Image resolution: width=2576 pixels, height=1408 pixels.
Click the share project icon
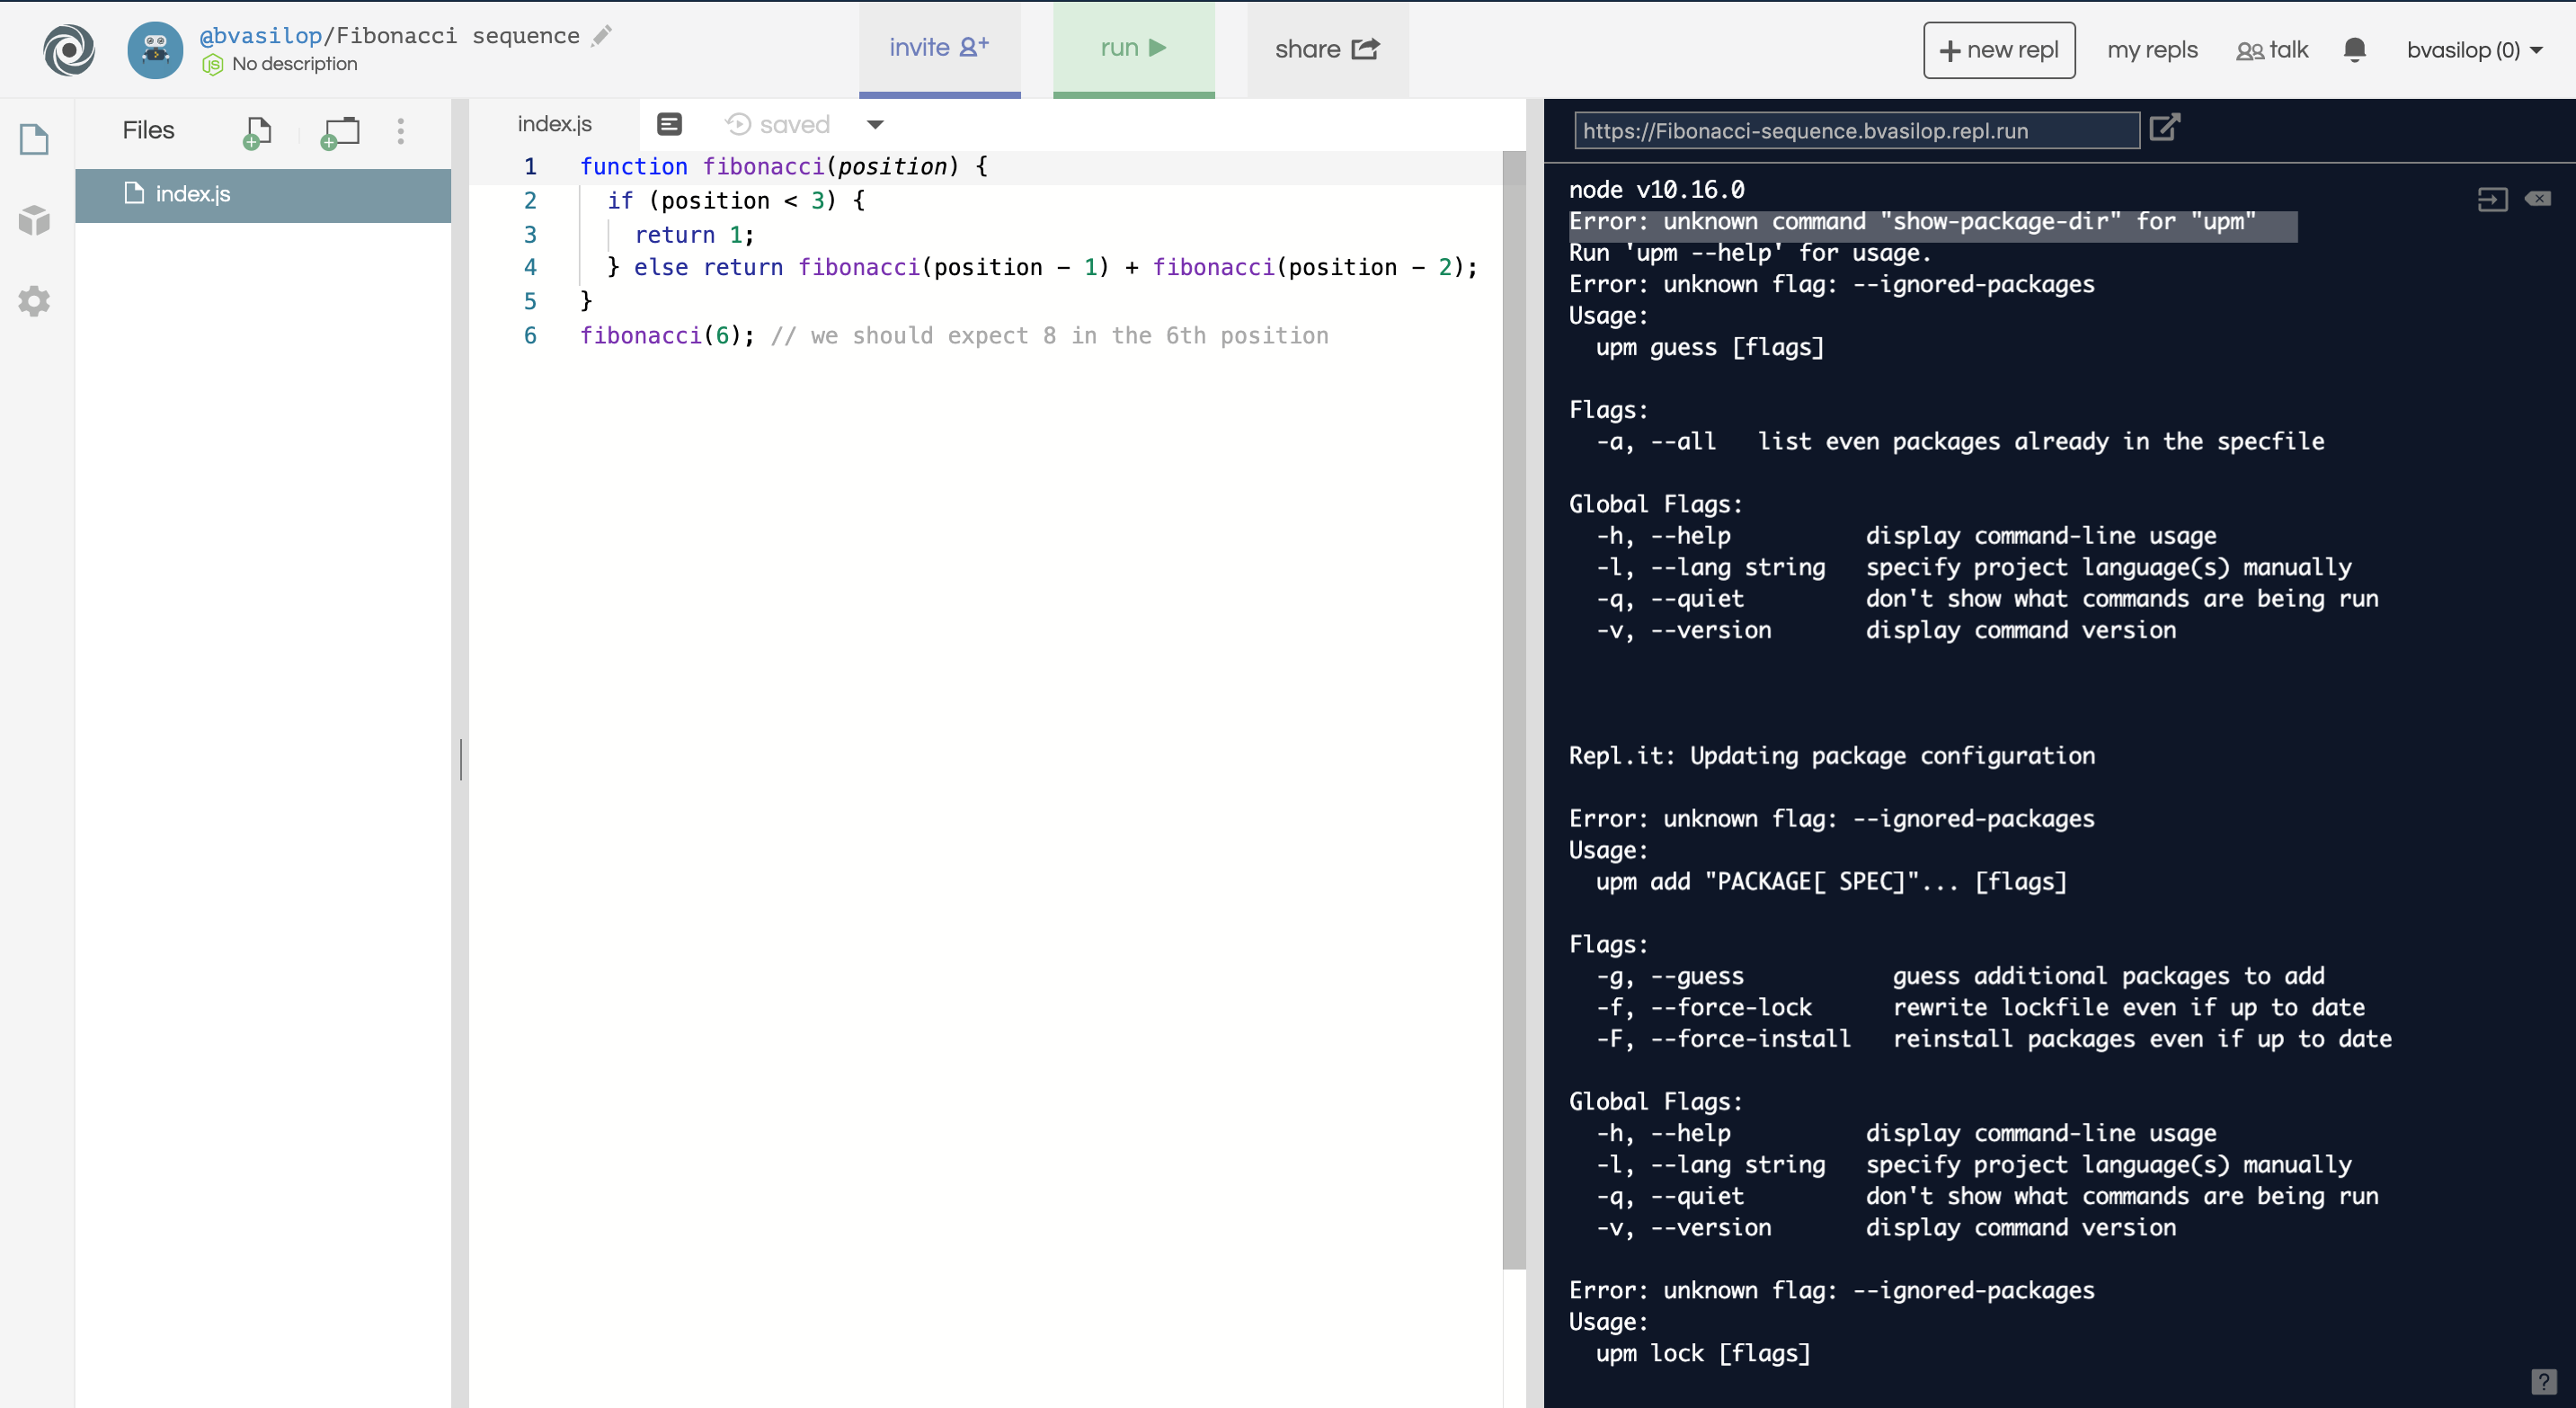point(1364,47)
